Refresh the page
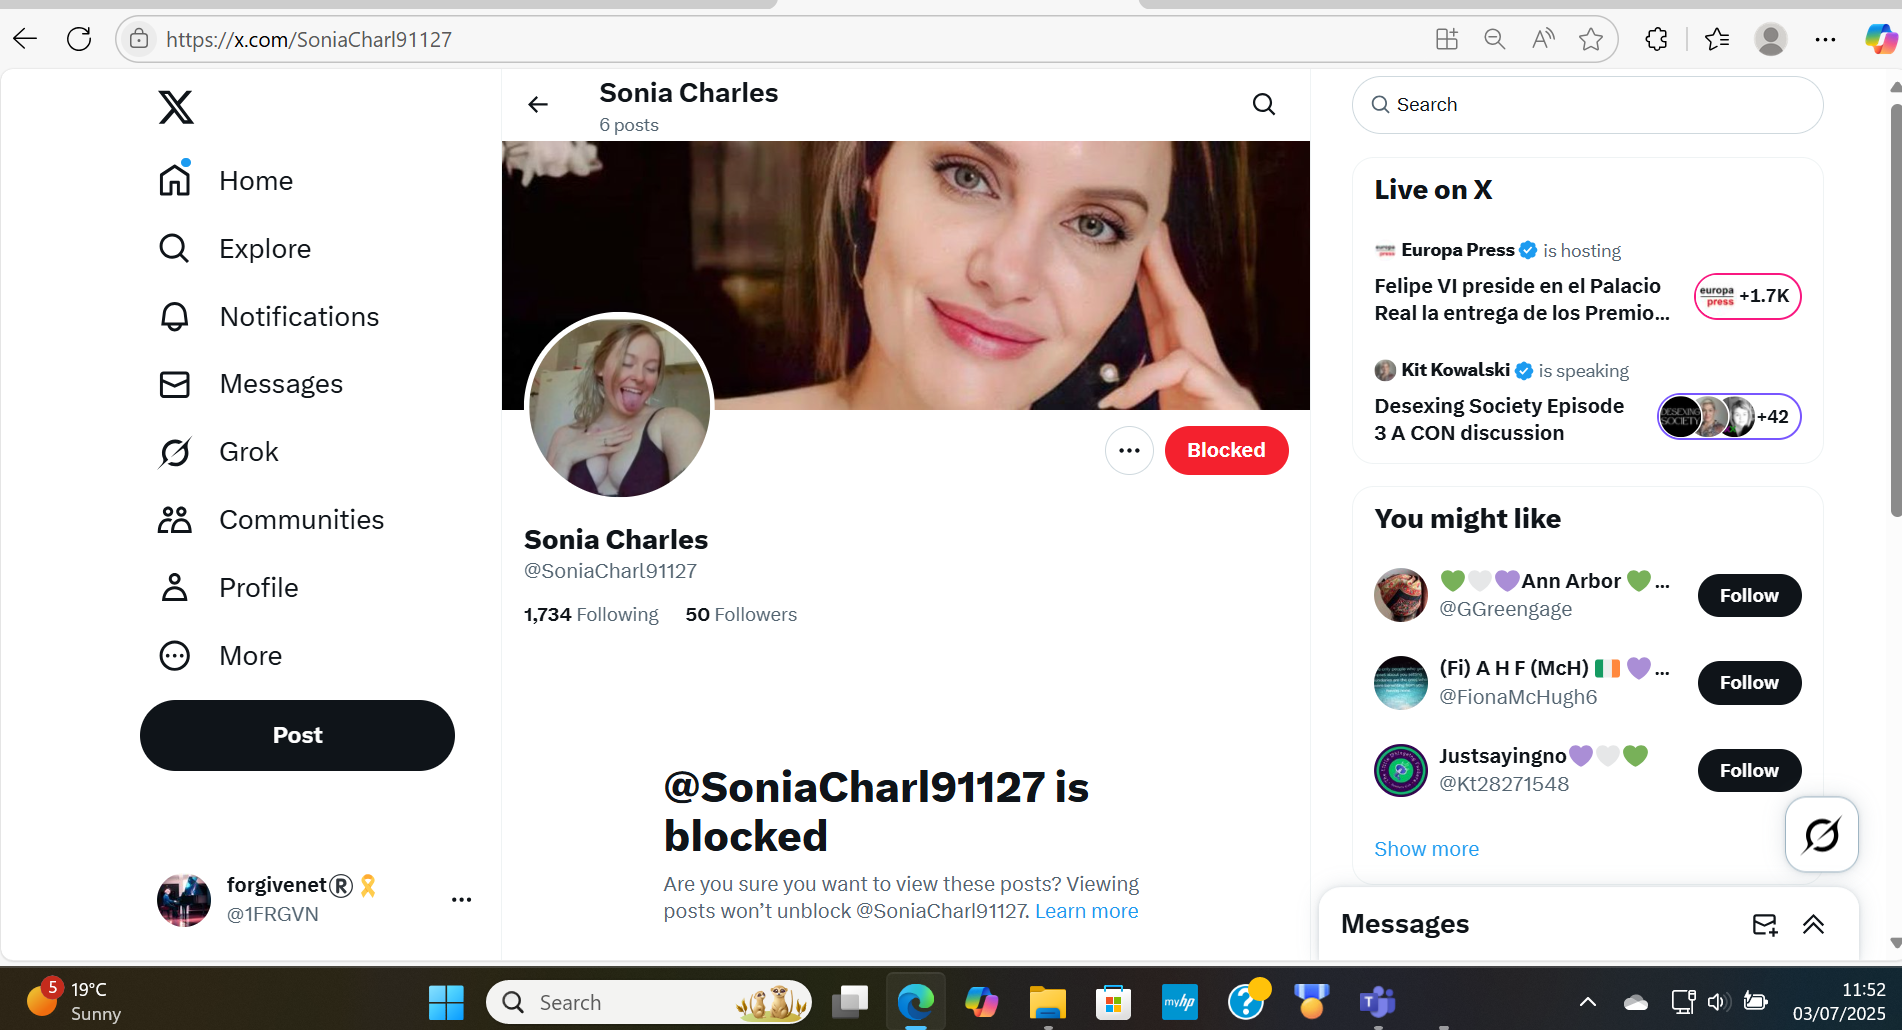Viewport: 1902px width, 1030px height. click(x=79, y=39)
